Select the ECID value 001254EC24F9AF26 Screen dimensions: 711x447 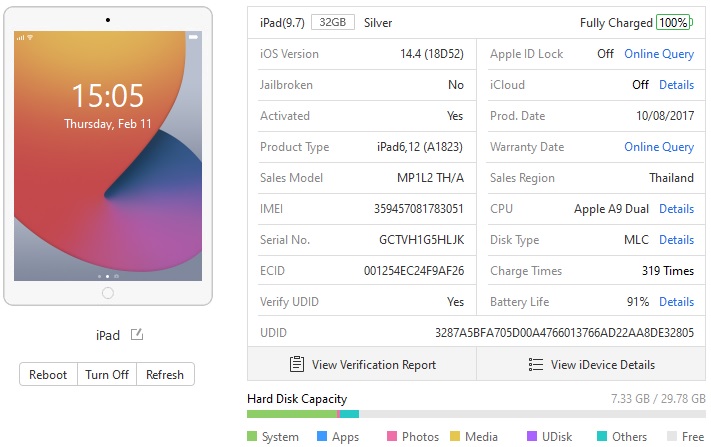414,271
